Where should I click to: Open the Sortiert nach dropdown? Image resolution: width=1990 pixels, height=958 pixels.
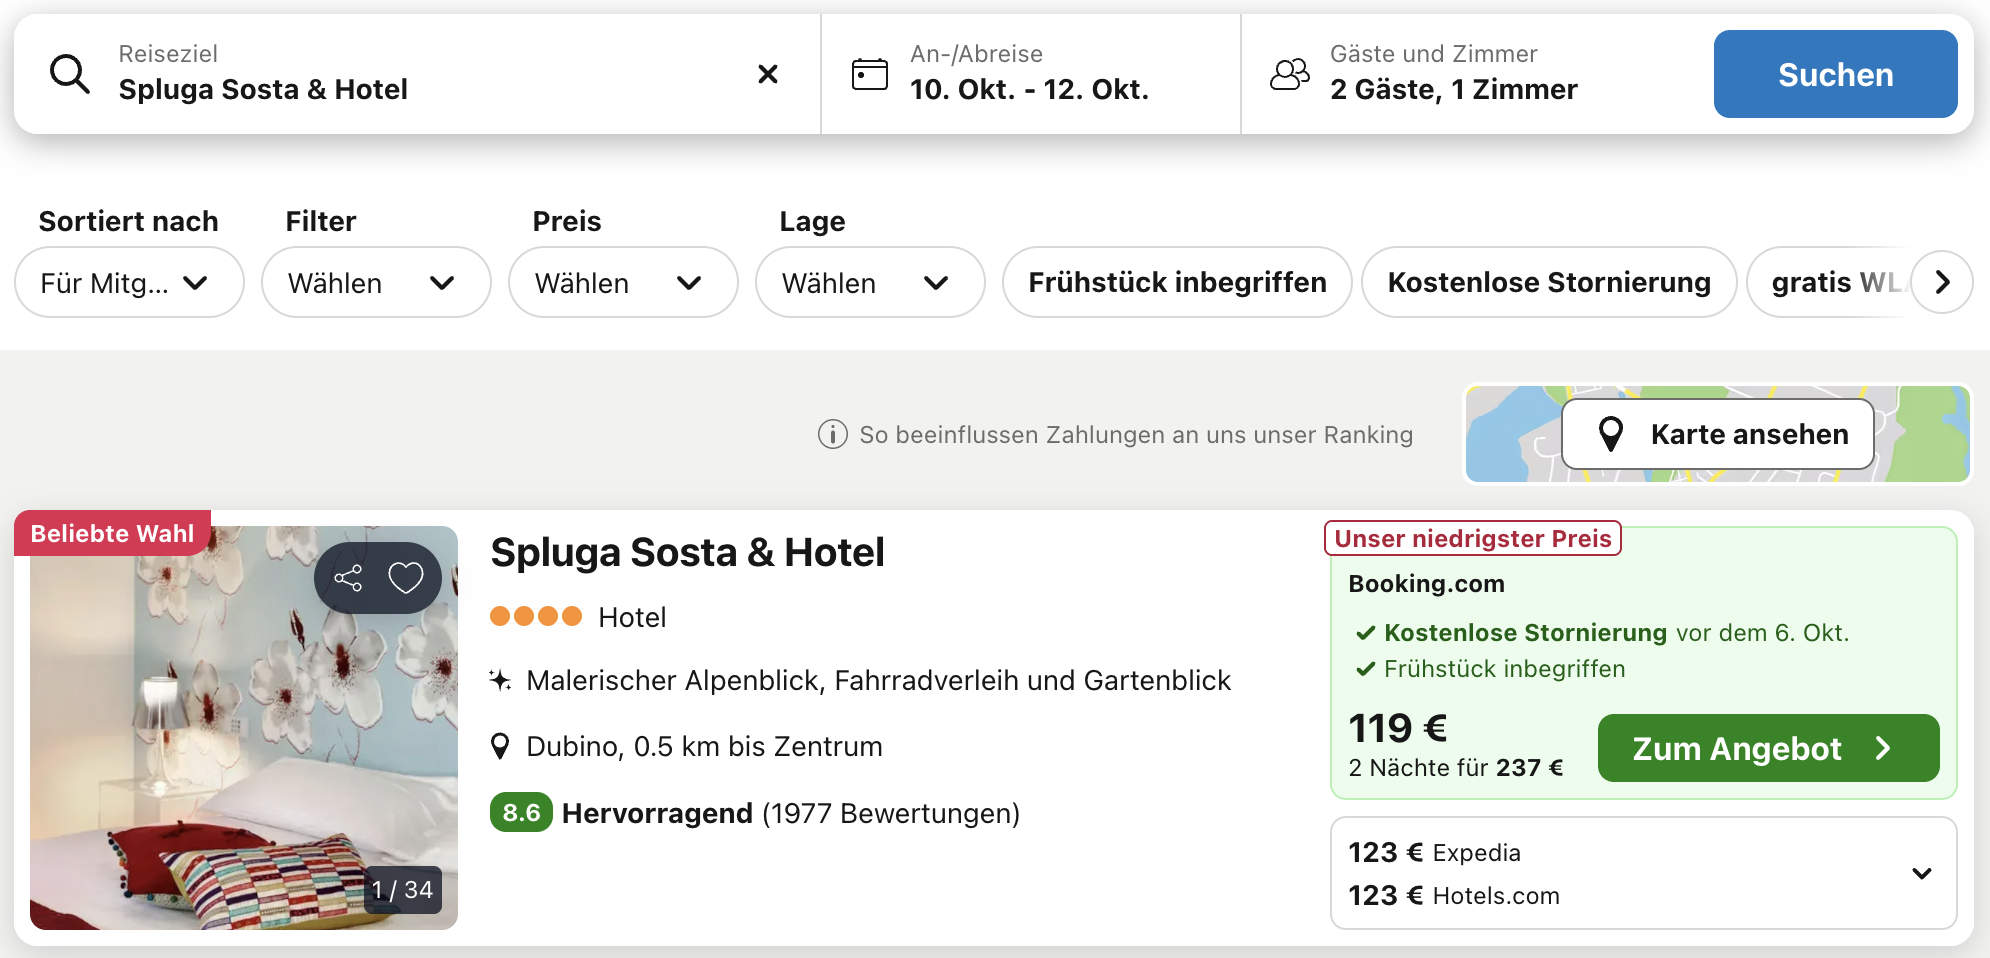click(129, 282)
